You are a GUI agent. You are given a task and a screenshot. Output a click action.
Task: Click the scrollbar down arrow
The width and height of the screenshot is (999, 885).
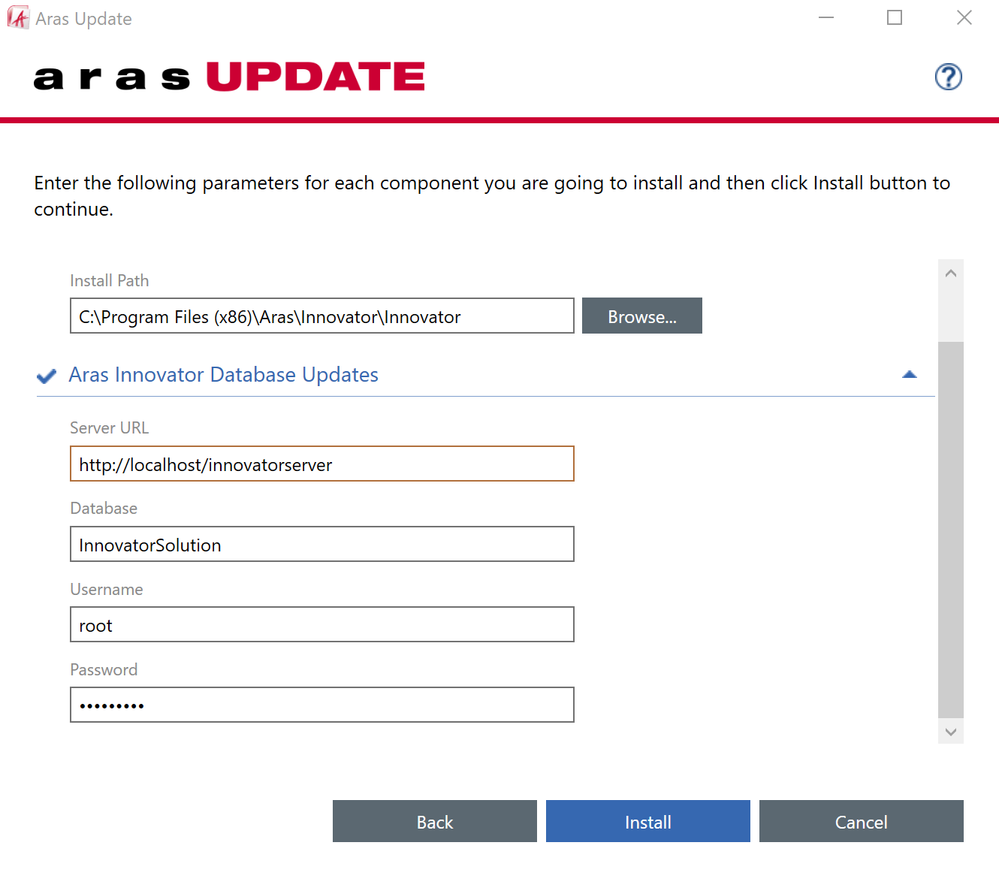[950, 732]
